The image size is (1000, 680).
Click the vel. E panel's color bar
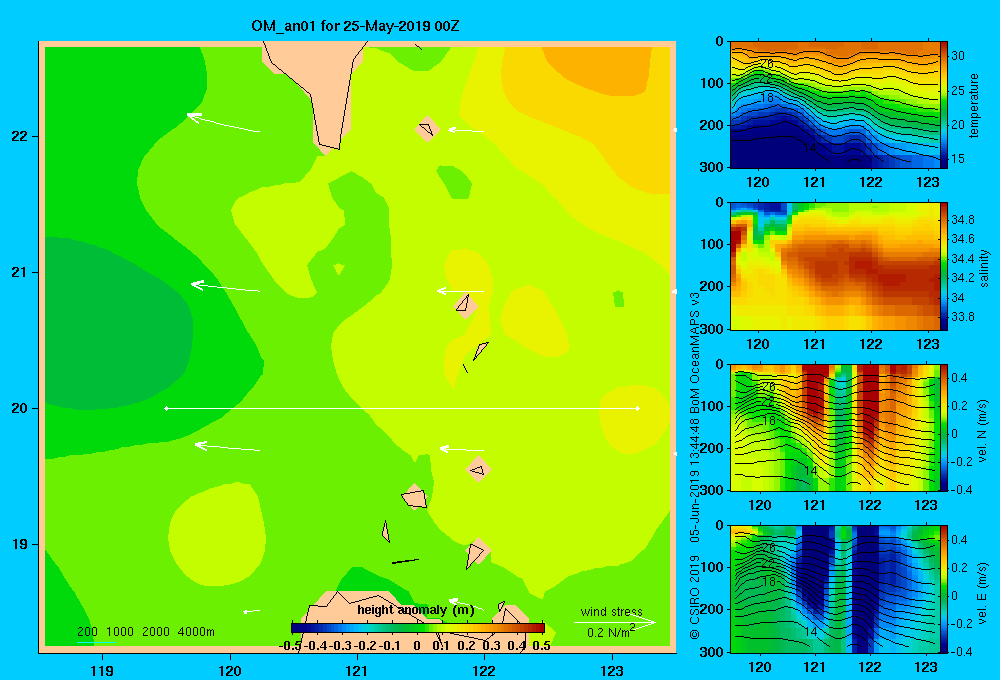click(x=944, y=589)
